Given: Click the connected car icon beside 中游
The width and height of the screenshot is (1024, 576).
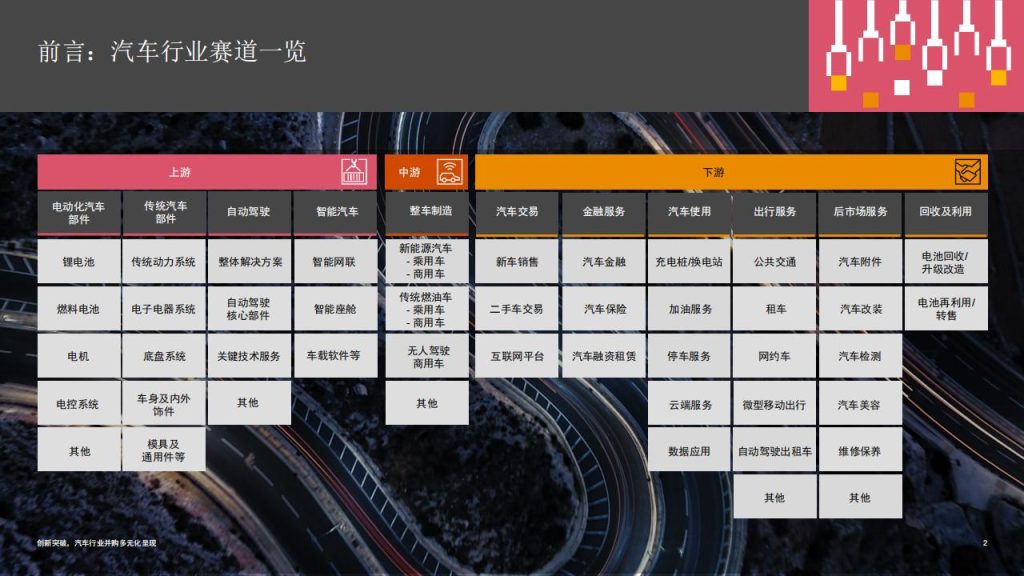Looking at the screenshot, I should 449,172.
